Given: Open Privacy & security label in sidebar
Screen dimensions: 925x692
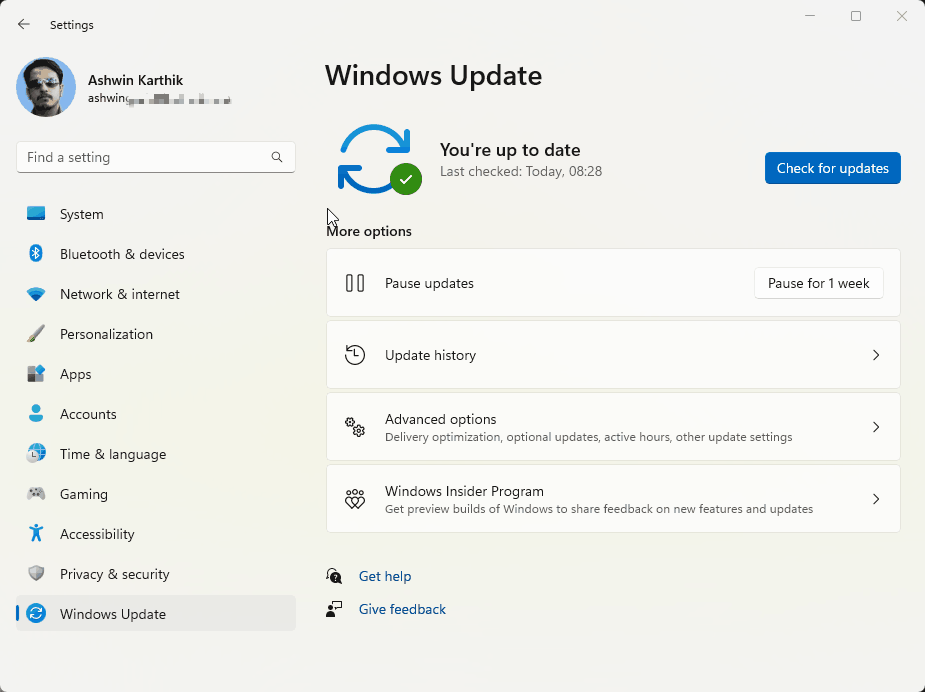Looking at the screenshot, I should click(x=114, y=574).
